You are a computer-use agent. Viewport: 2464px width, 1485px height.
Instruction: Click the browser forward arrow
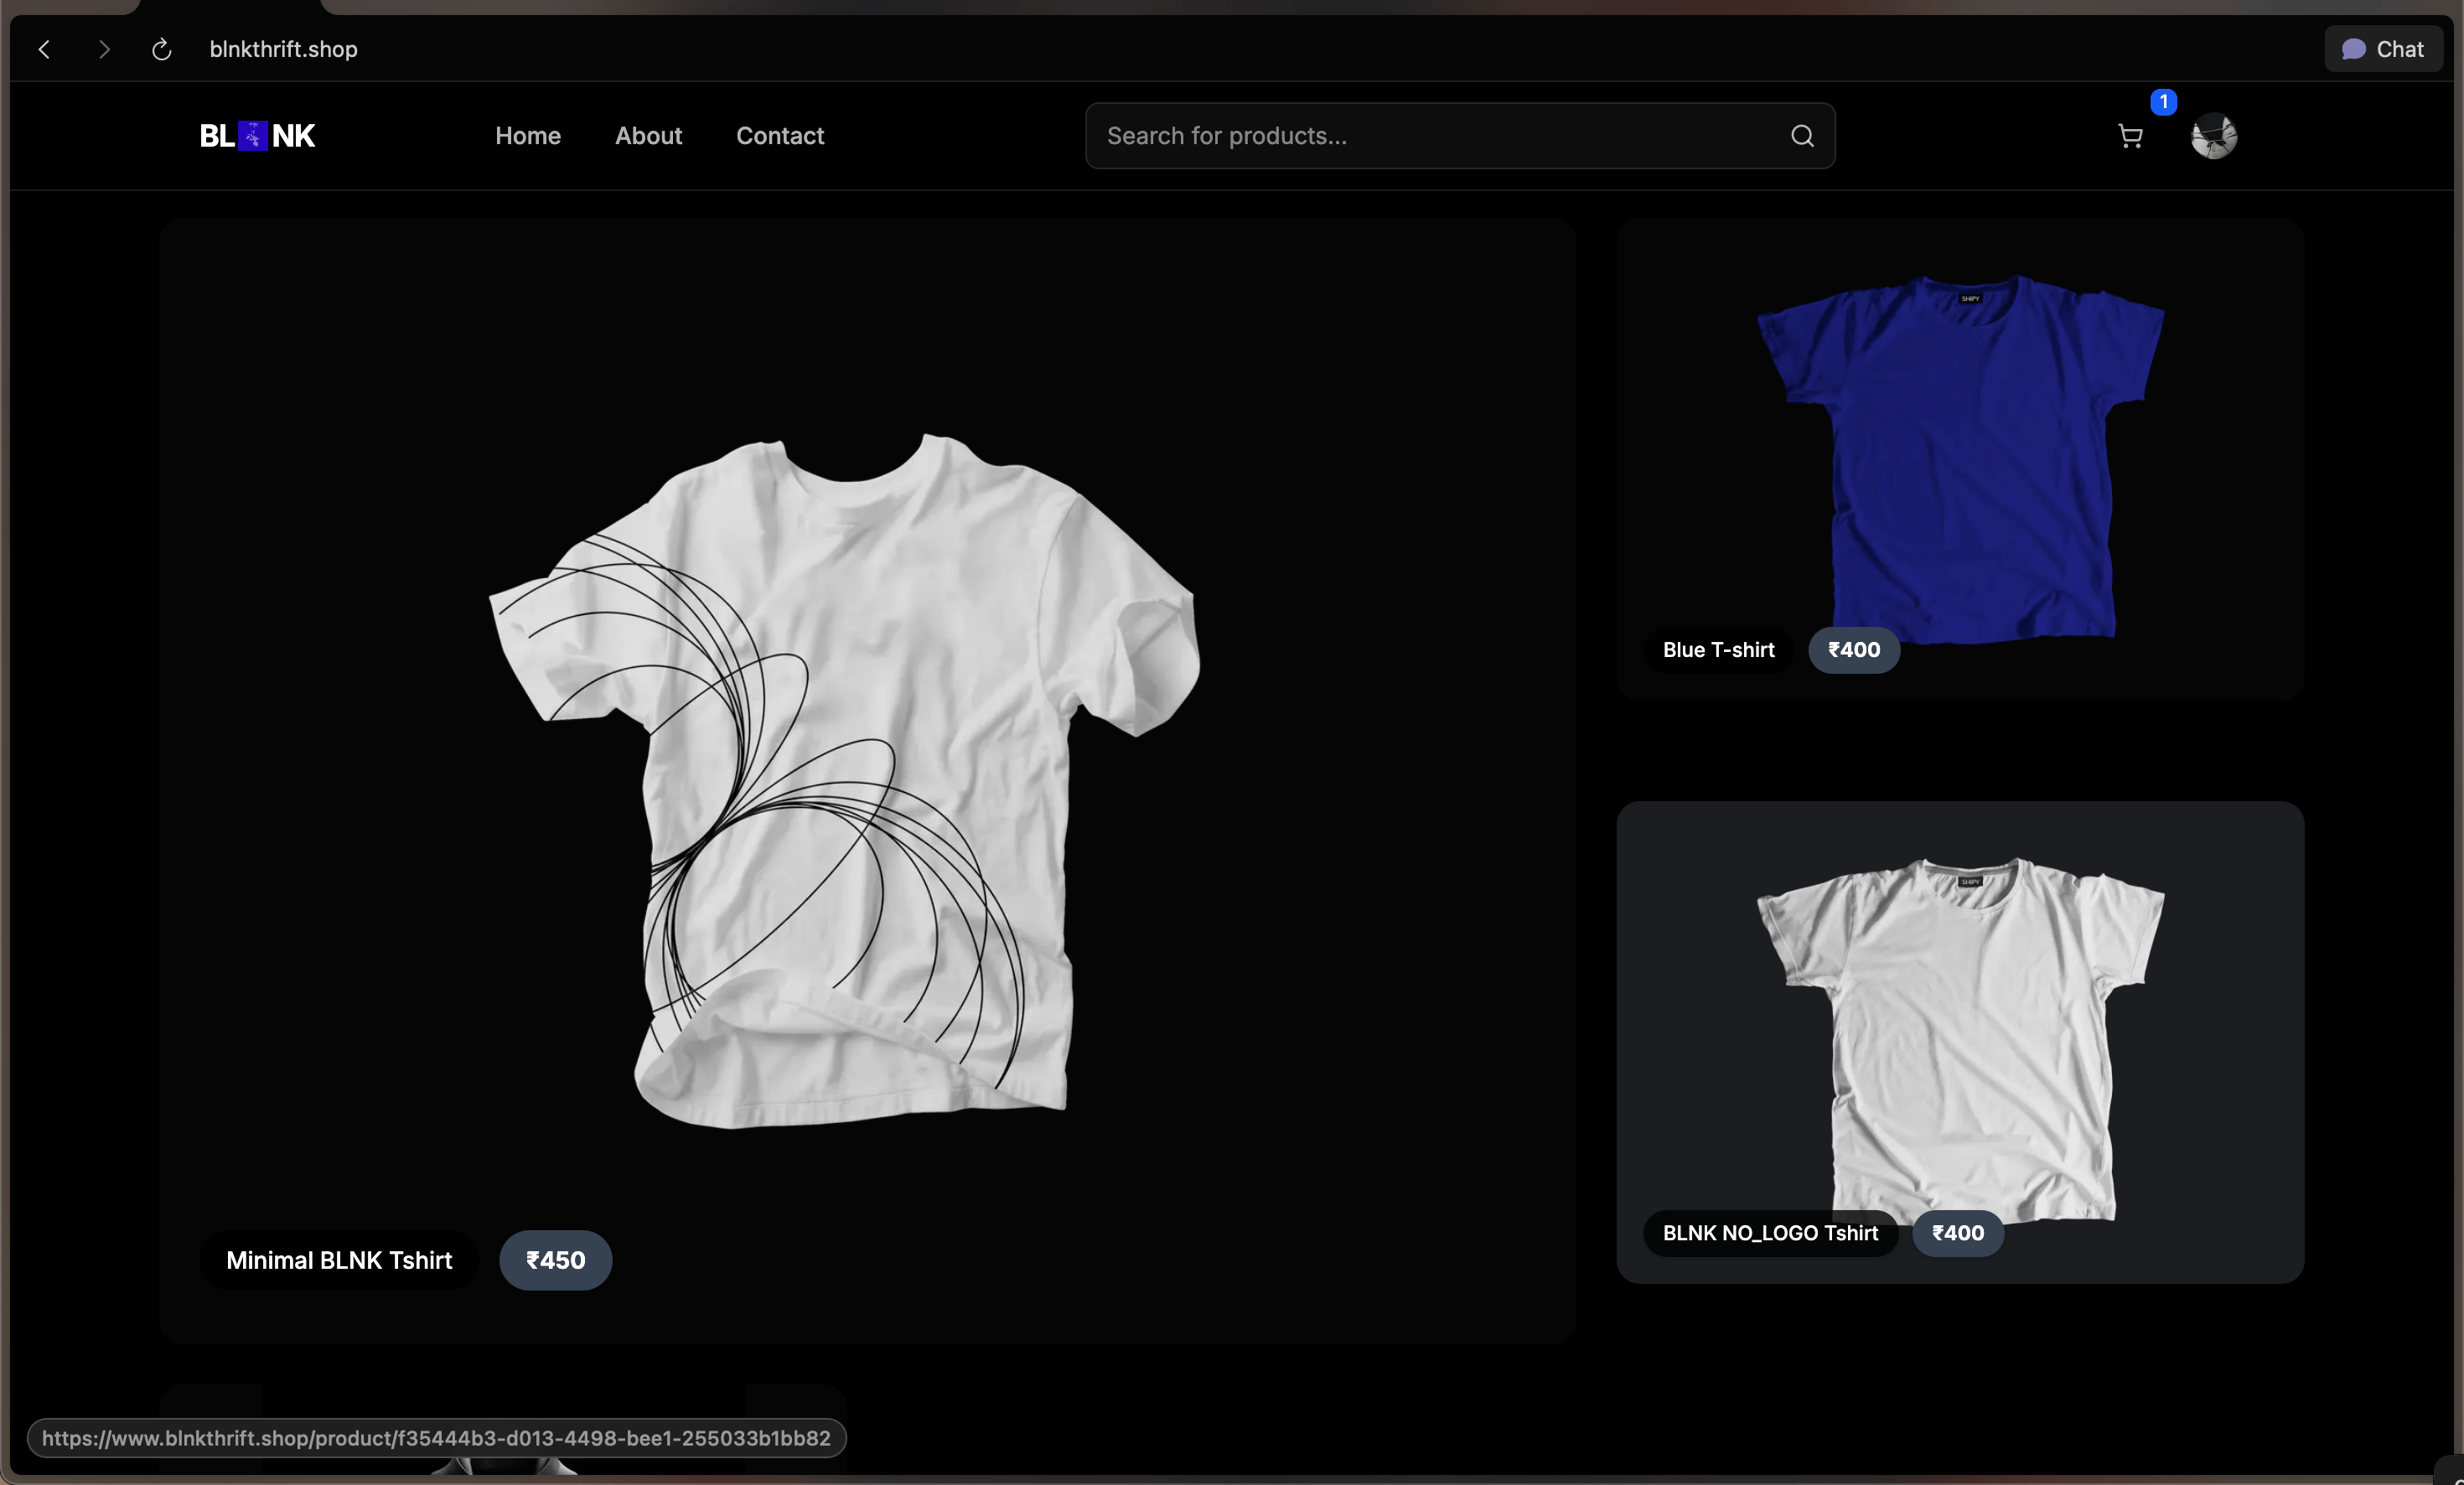click(x=104, y=49)
